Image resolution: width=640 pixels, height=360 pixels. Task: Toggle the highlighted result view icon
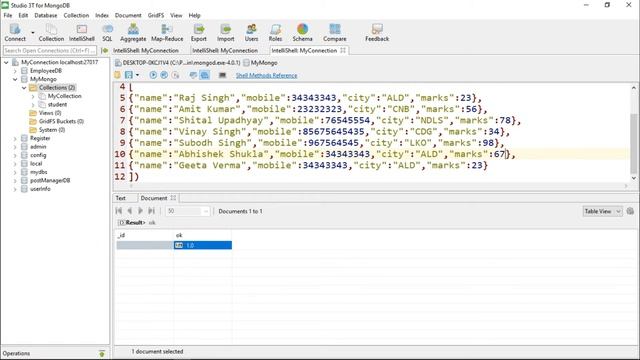click(x=204, y=75)
